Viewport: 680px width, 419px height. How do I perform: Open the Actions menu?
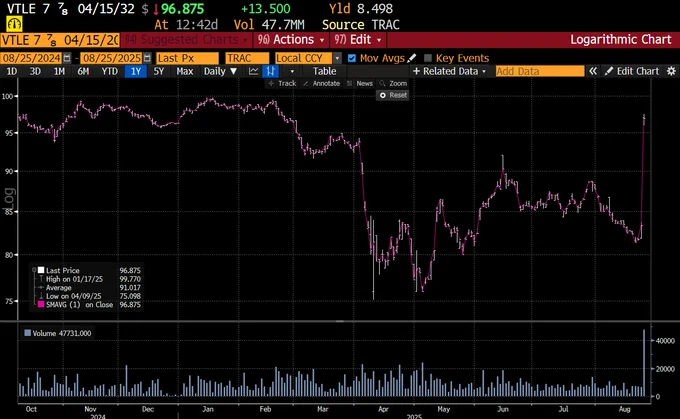tap(291, 40)
